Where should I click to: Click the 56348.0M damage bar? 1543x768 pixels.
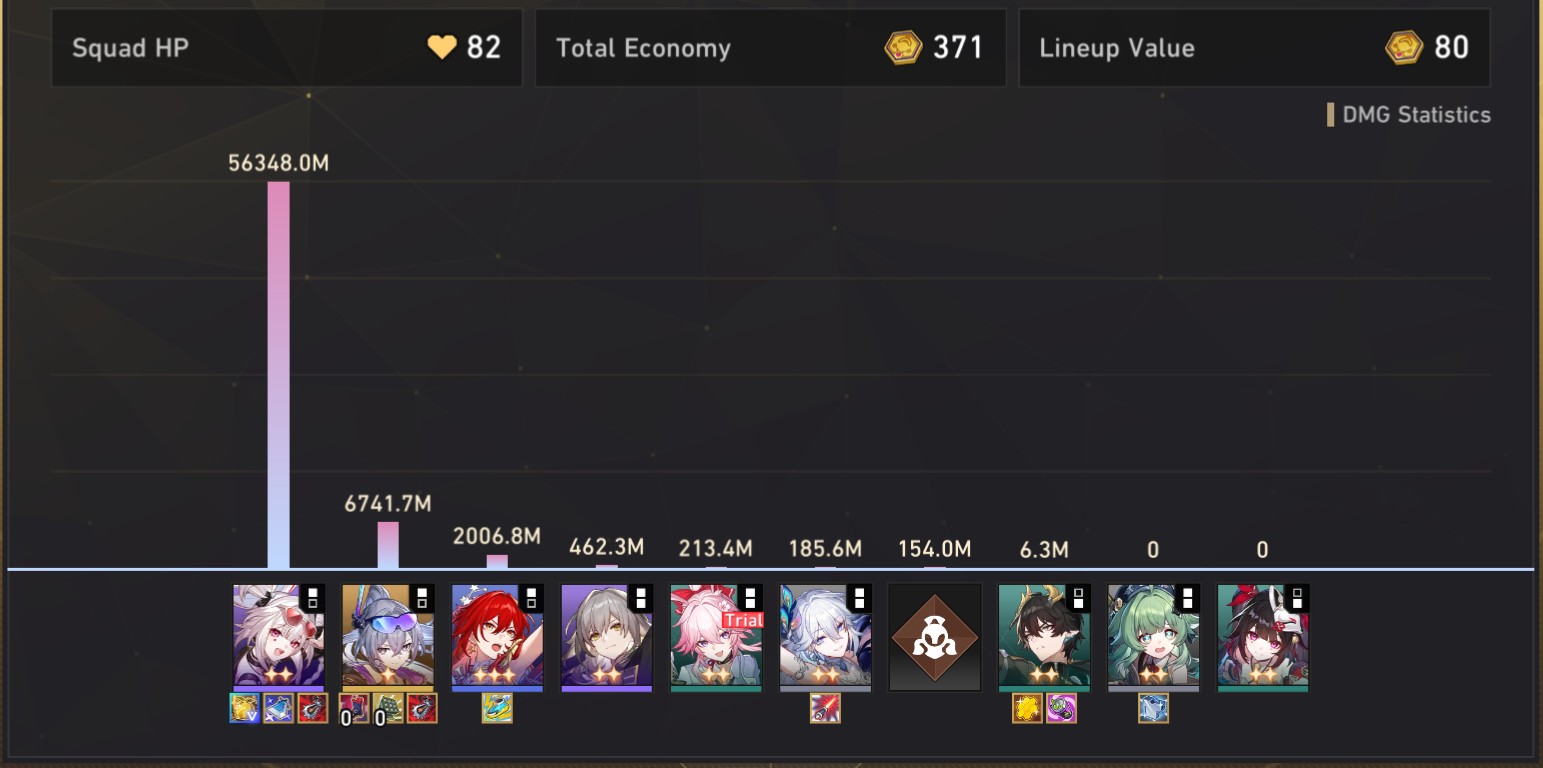tap(278, 375)
